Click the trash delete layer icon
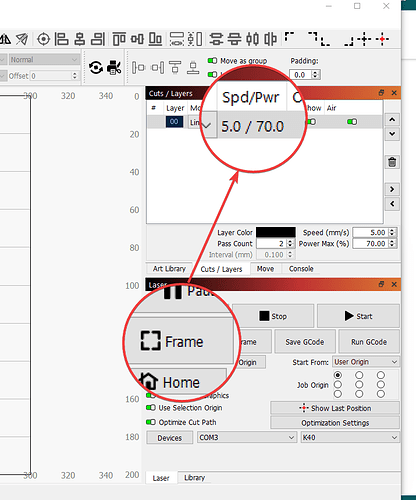The height and width of the screenshot is (500, 416). pos(392,162)
